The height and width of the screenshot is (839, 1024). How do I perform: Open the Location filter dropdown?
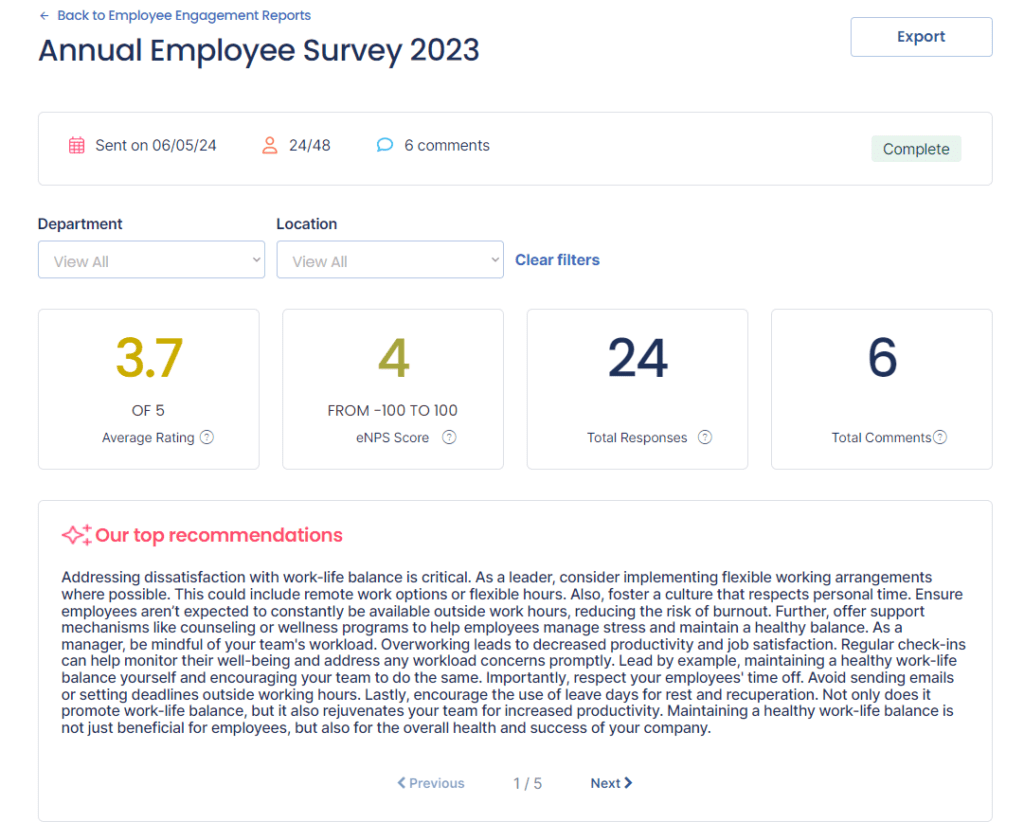coord(390,259)
